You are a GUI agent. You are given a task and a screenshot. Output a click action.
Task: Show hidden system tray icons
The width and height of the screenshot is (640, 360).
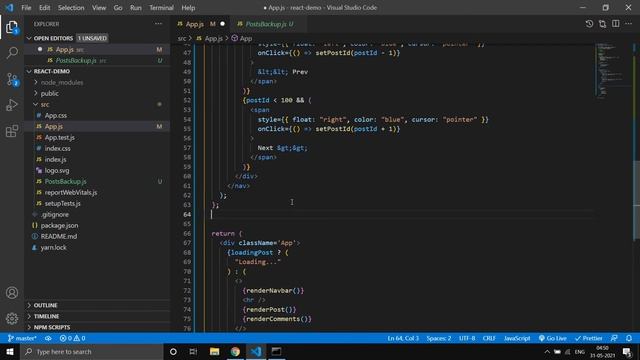point(547,351)
